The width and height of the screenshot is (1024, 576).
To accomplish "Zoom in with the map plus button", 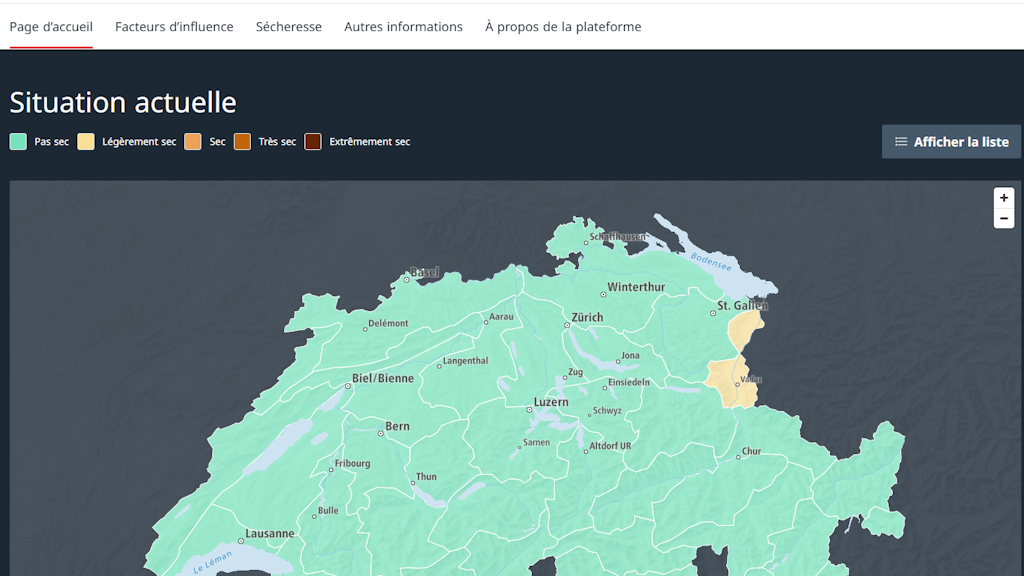I will (x=1003, y=198).
